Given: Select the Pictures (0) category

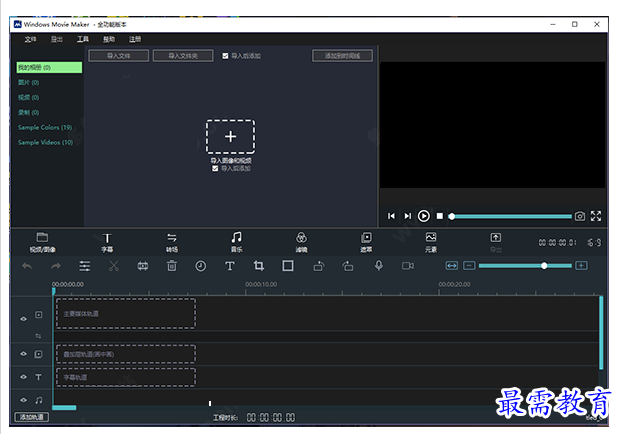Looking at the screenshot, I should click(x=28, y=83).
